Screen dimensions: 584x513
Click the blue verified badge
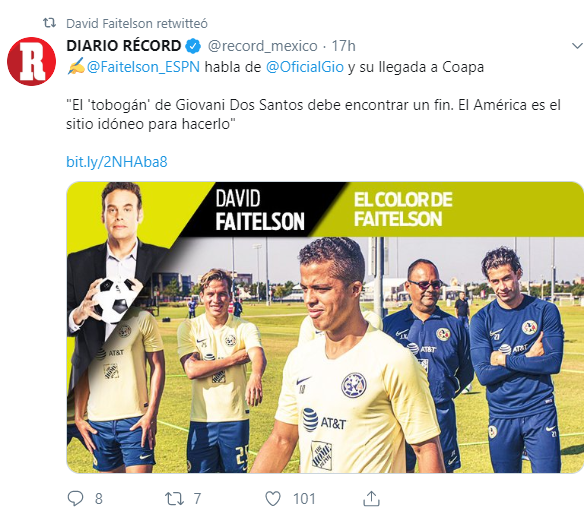coord(193,46)
